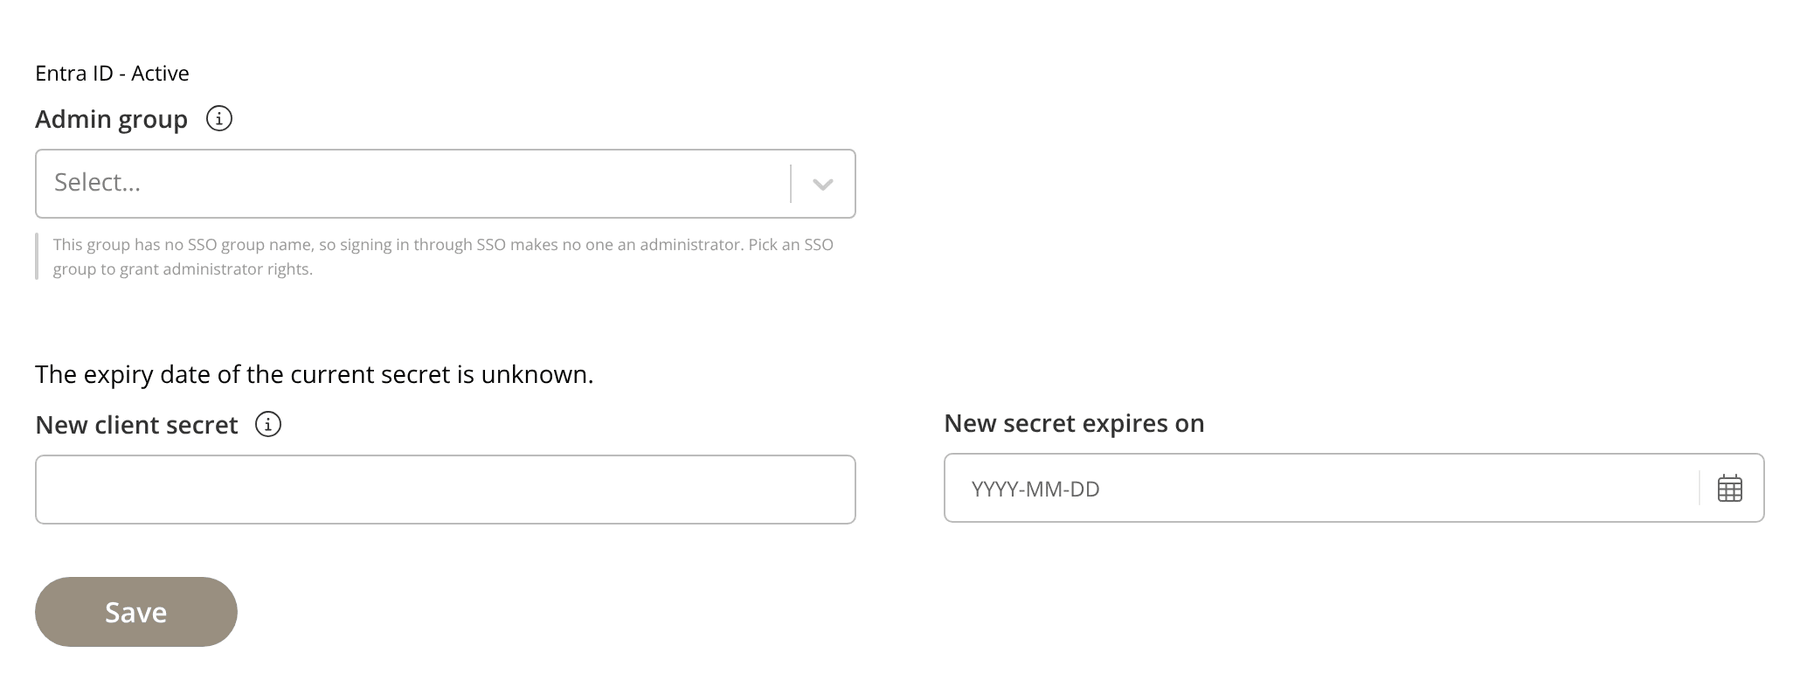Click the Admin group info icon
1800x682 pixels.
[219, 119]
